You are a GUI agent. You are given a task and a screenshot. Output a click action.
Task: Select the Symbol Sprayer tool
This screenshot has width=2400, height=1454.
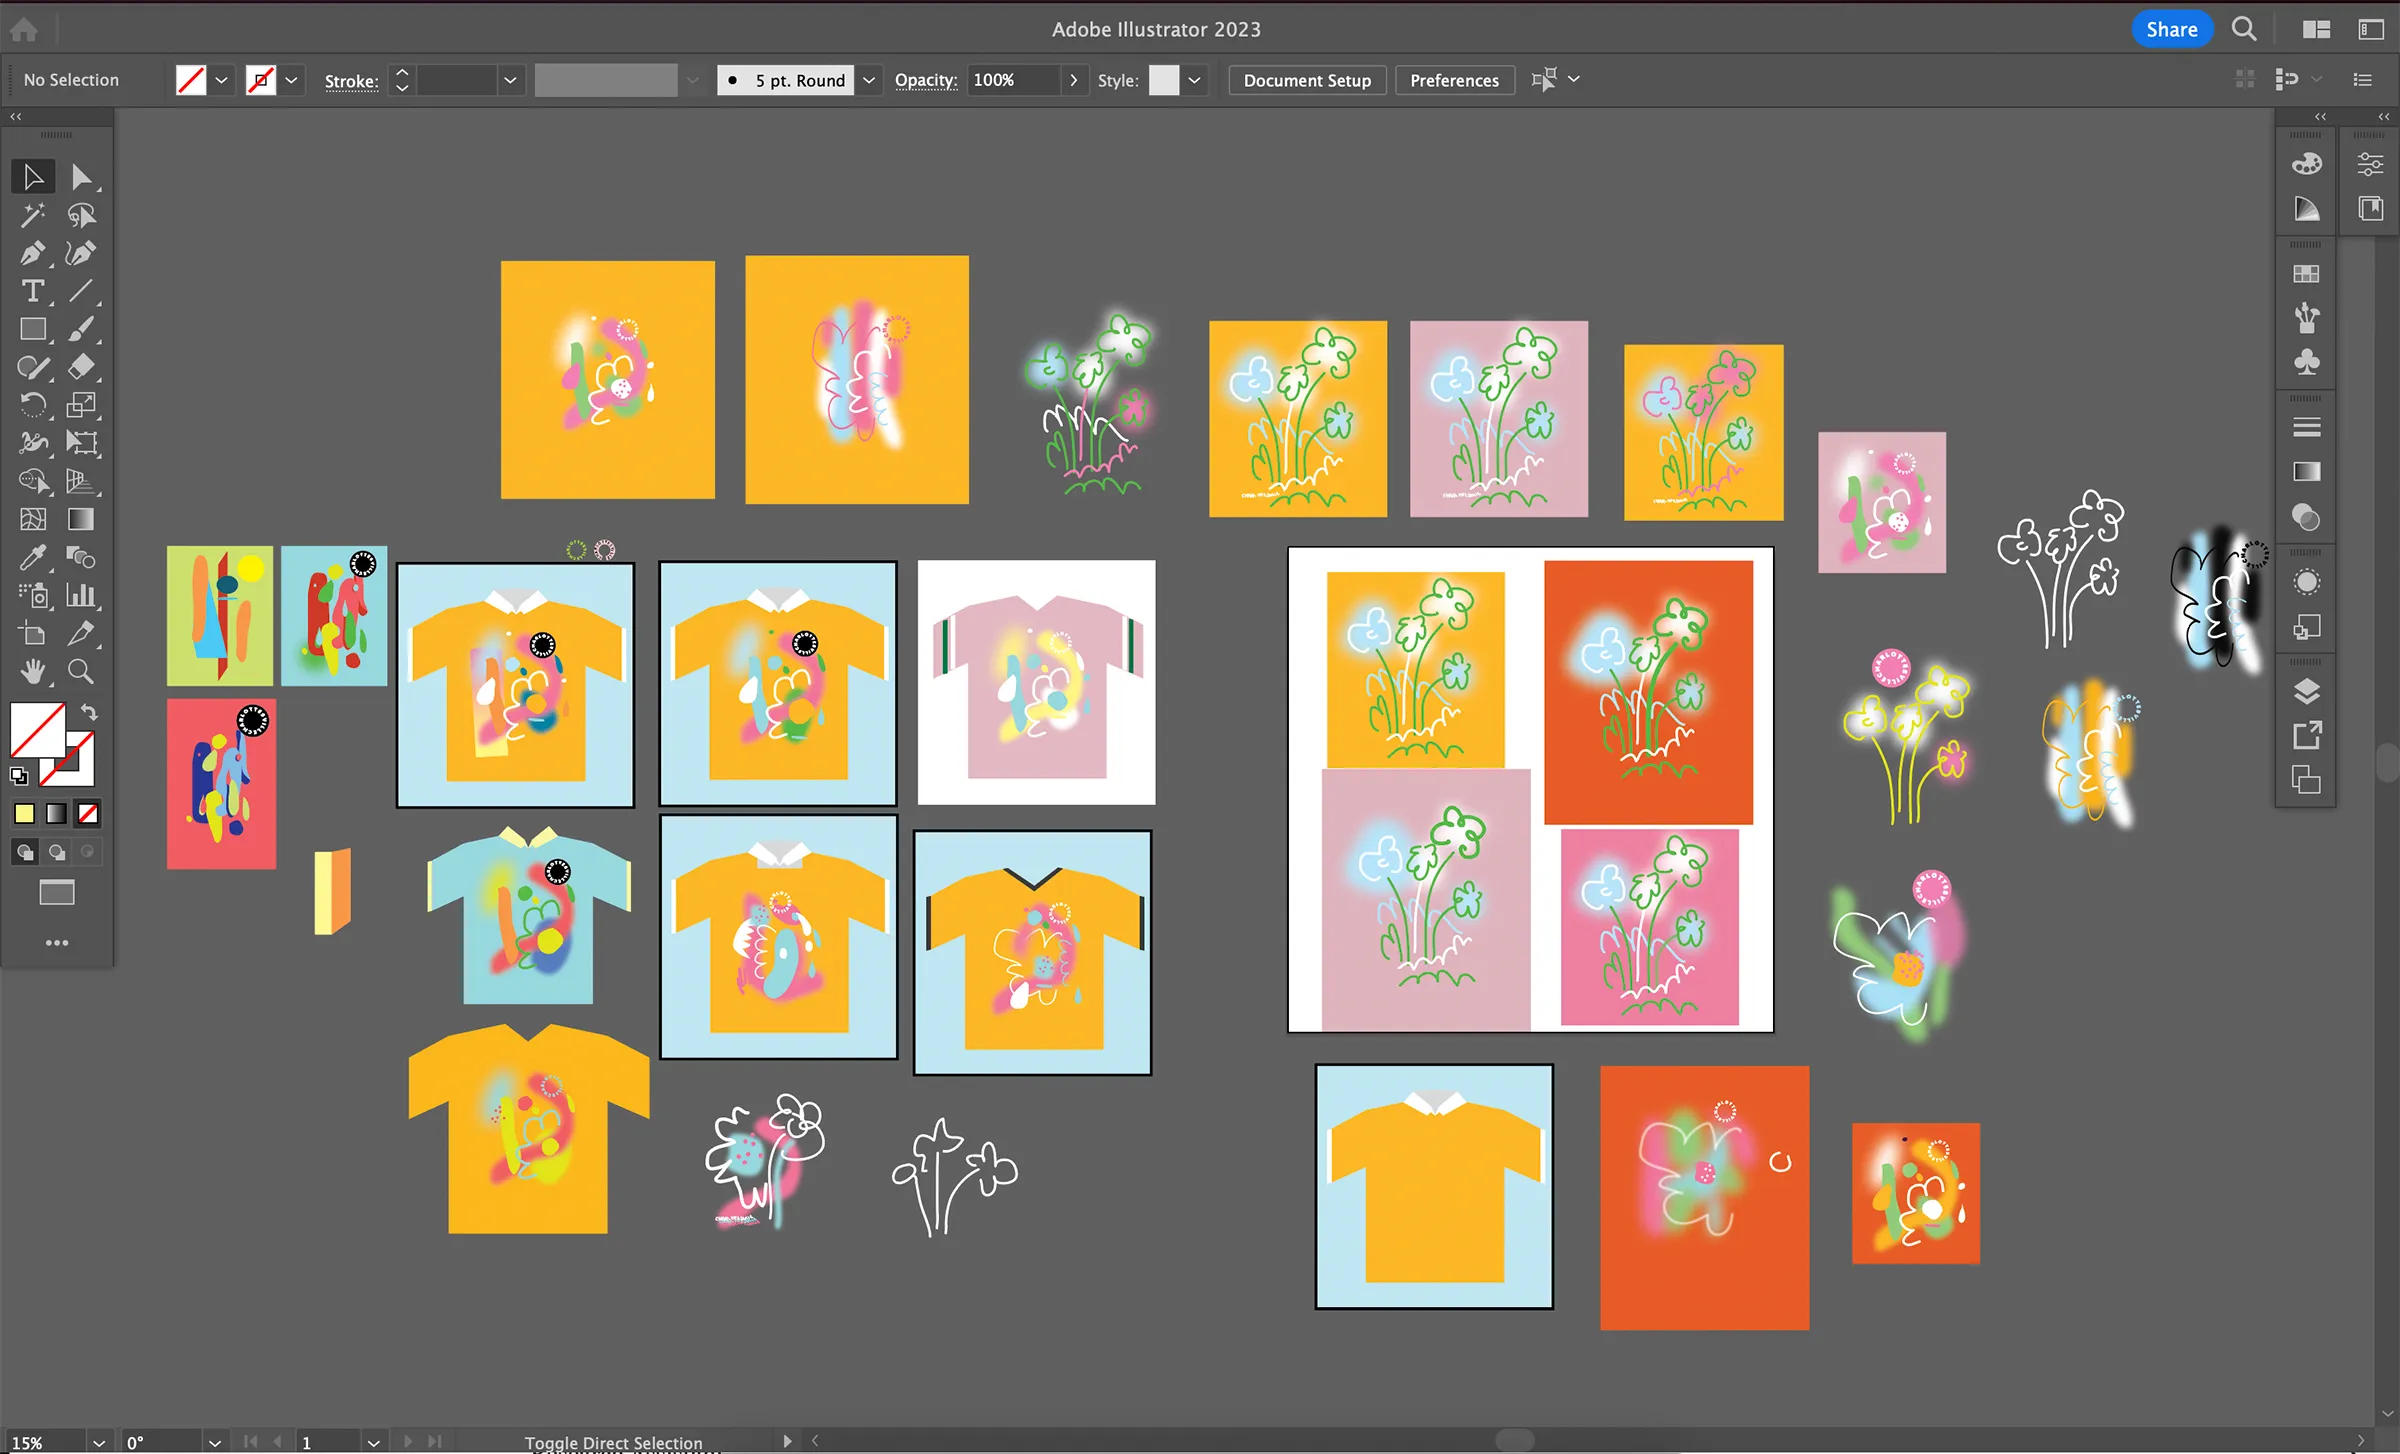coord(33,595)
